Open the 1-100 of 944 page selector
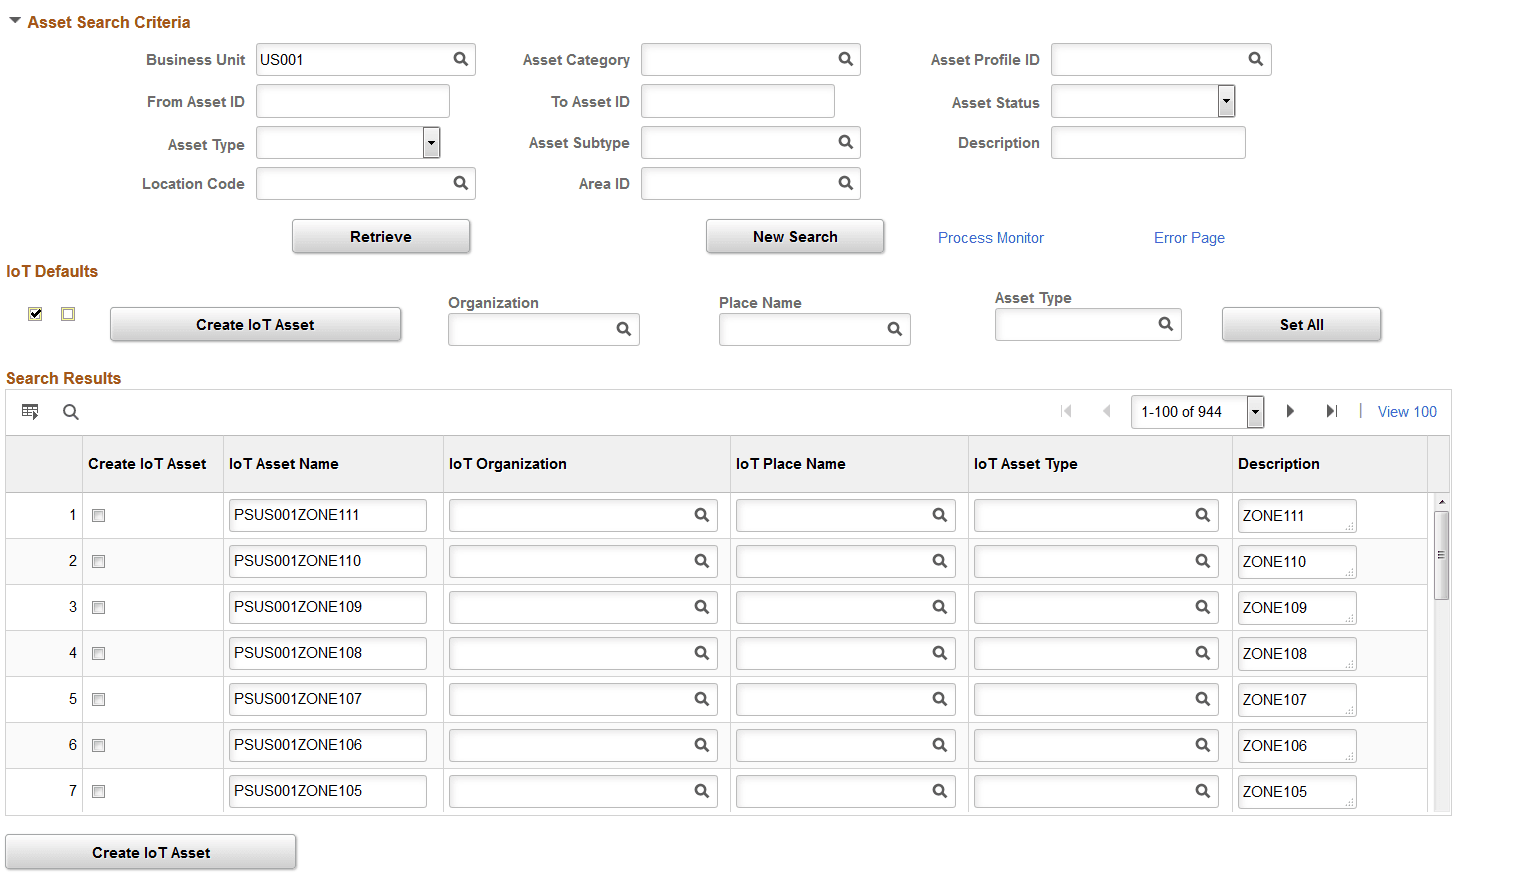 coord(1255,411)
